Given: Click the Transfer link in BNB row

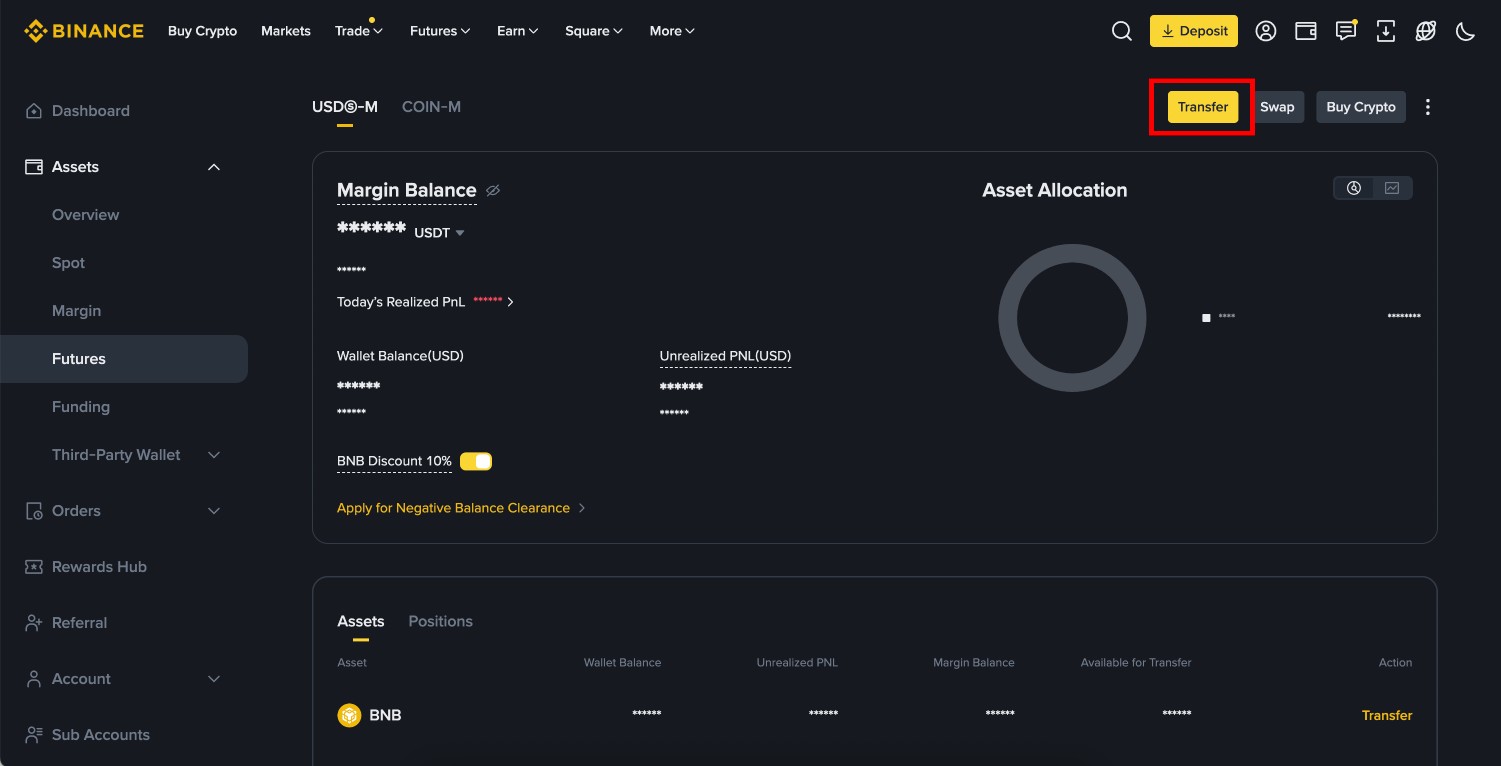Looking at the screenshot, I should coord(1387,715).
